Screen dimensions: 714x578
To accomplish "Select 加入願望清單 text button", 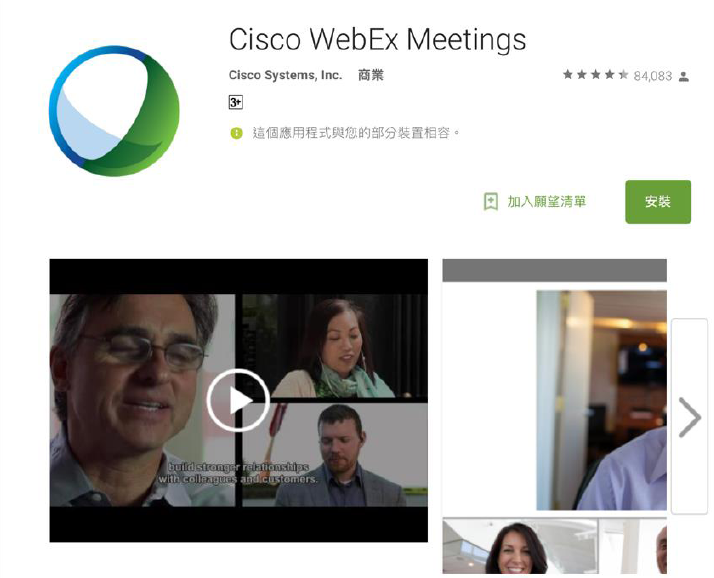I will click(547, 201).
